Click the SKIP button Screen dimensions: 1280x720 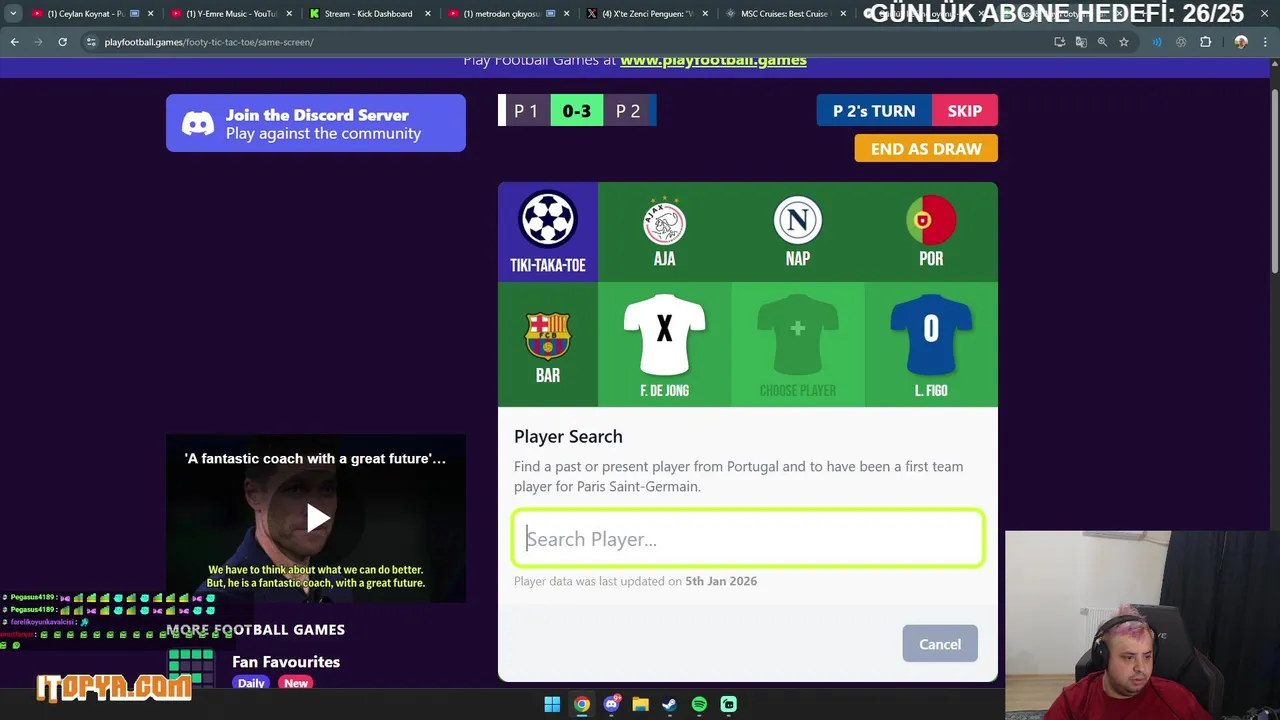[964, 111]
